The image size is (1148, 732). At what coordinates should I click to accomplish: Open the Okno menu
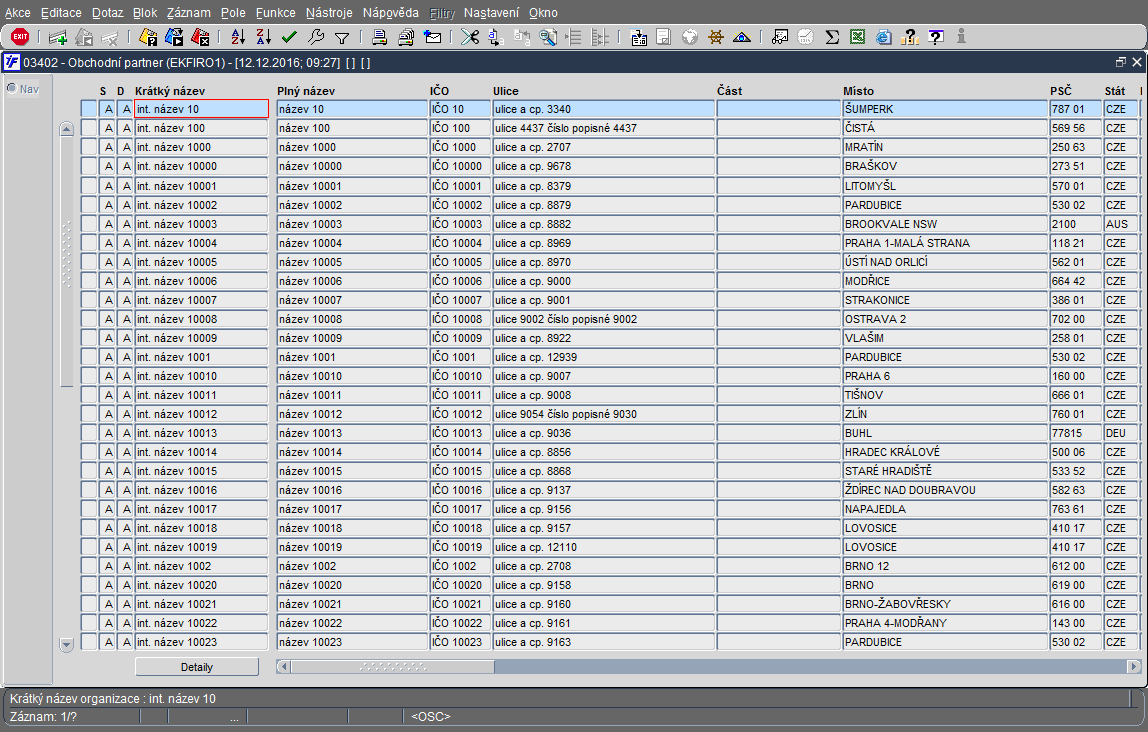pyautogui.click(x=543, y=12)
